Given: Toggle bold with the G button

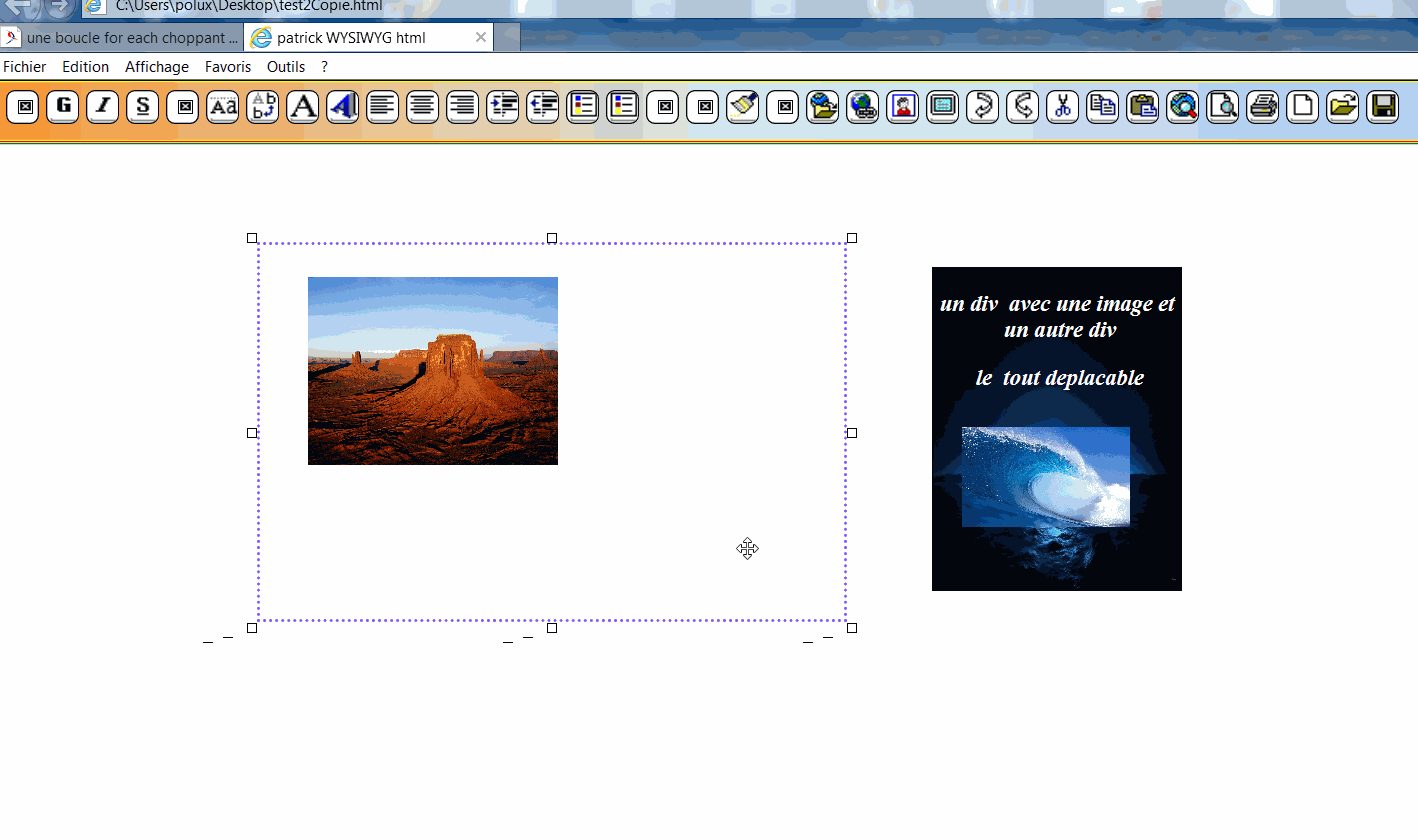Looking at the screenshot, I should click(63, 106).
